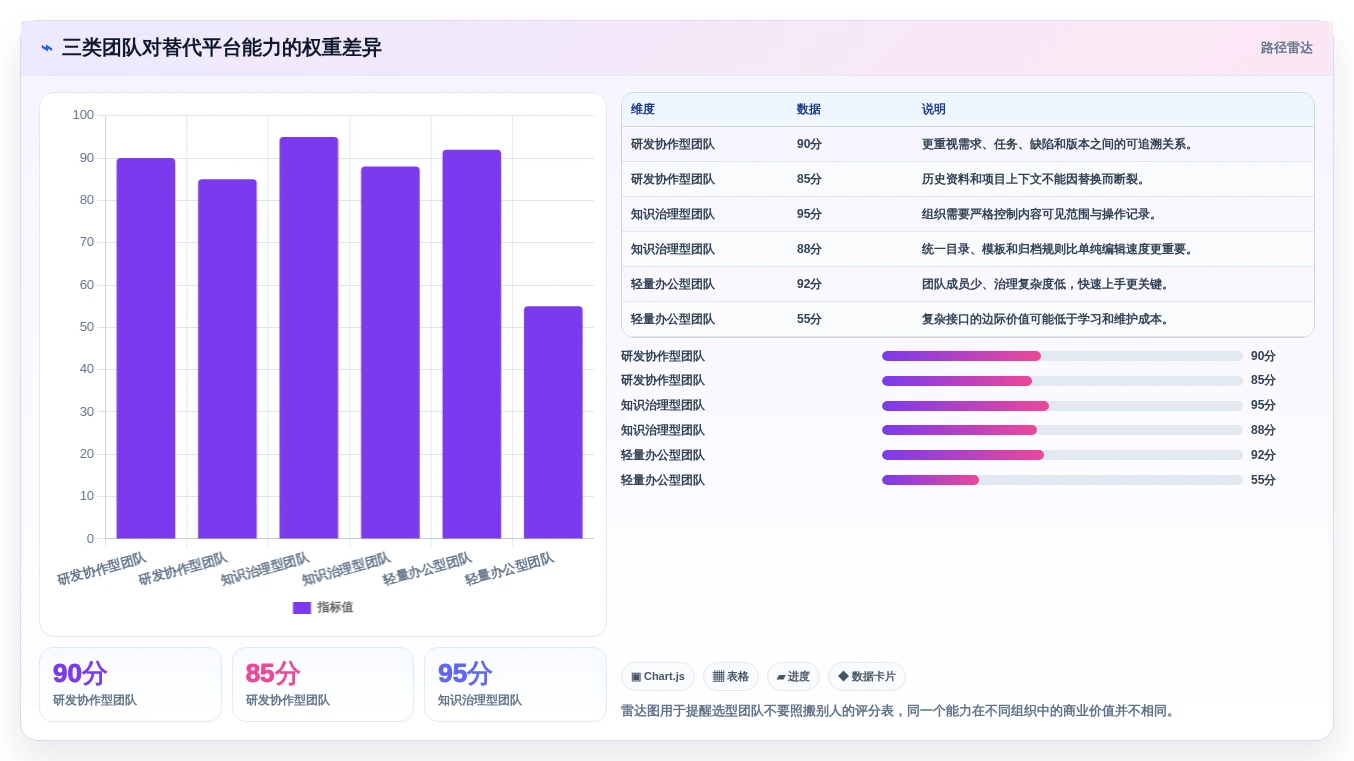The image size is (1354, 761).
Task: Click 研发协作型团队 in the table's 90分 row
Action: pyautogui.click(x=673, y=145)
